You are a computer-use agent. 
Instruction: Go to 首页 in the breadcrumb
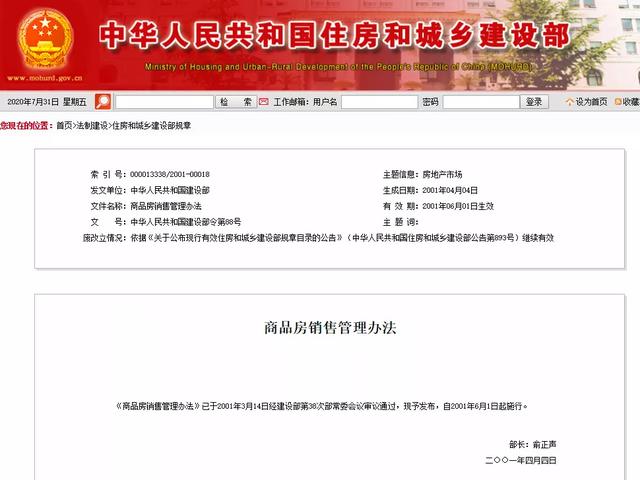(64, 125)
